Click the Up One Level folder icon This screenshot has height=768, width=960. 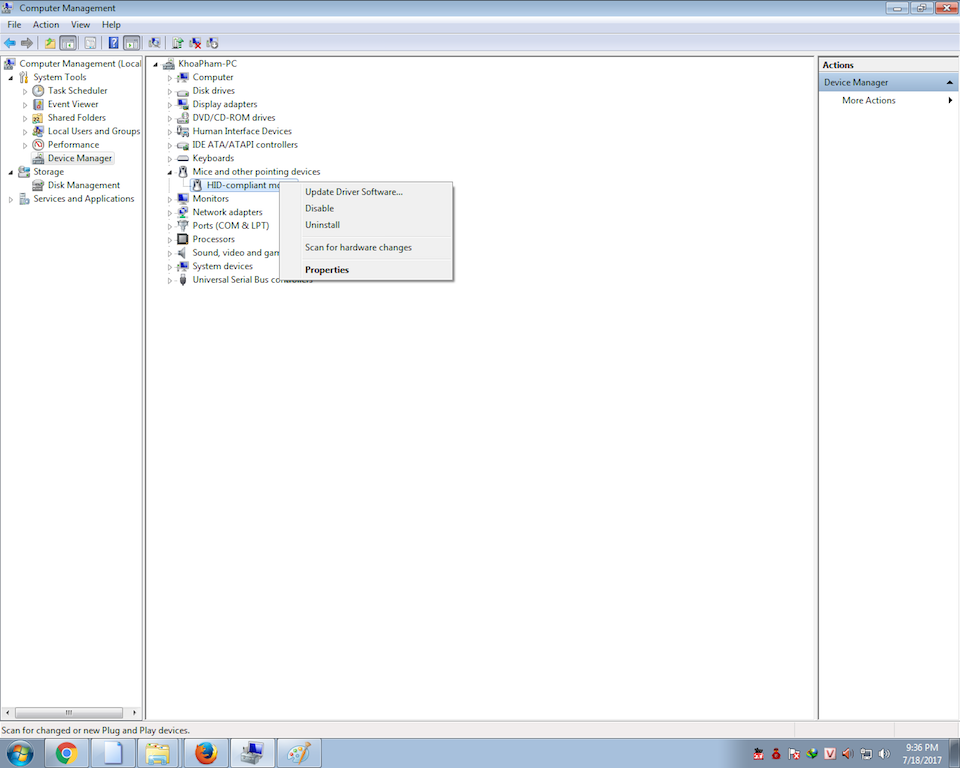coord(50,43)
